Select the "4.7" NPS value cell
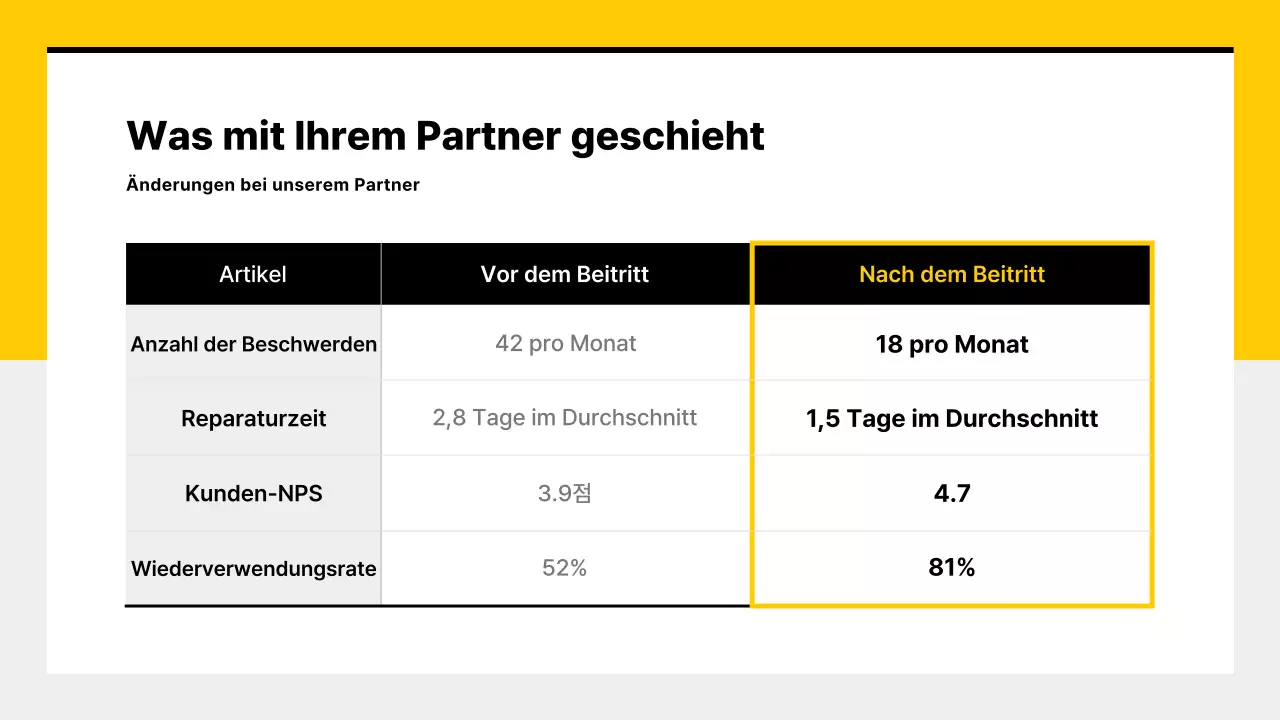 (952, 493)
